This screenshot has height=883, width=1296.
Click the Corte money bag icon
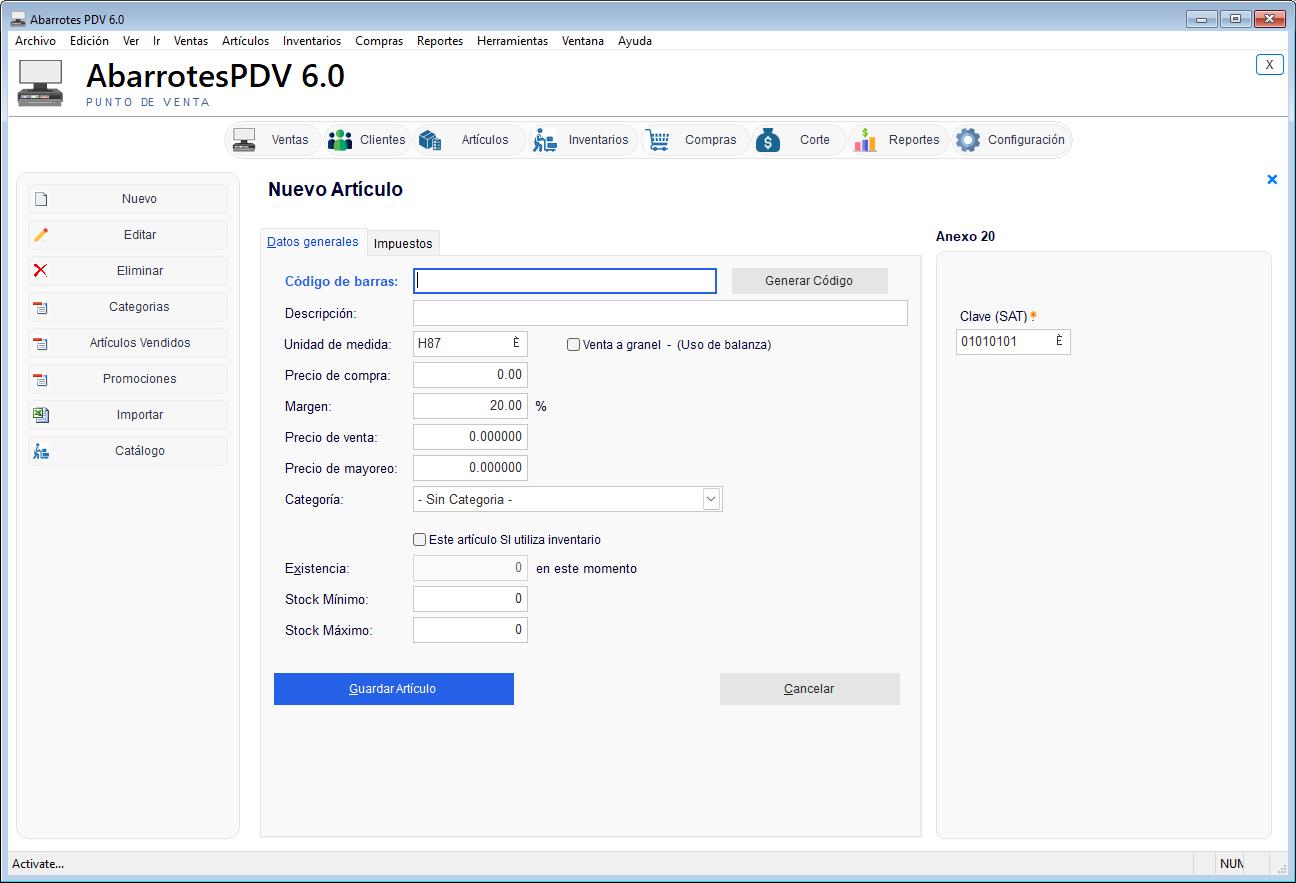pyautogui.click(x=768, y=140)
